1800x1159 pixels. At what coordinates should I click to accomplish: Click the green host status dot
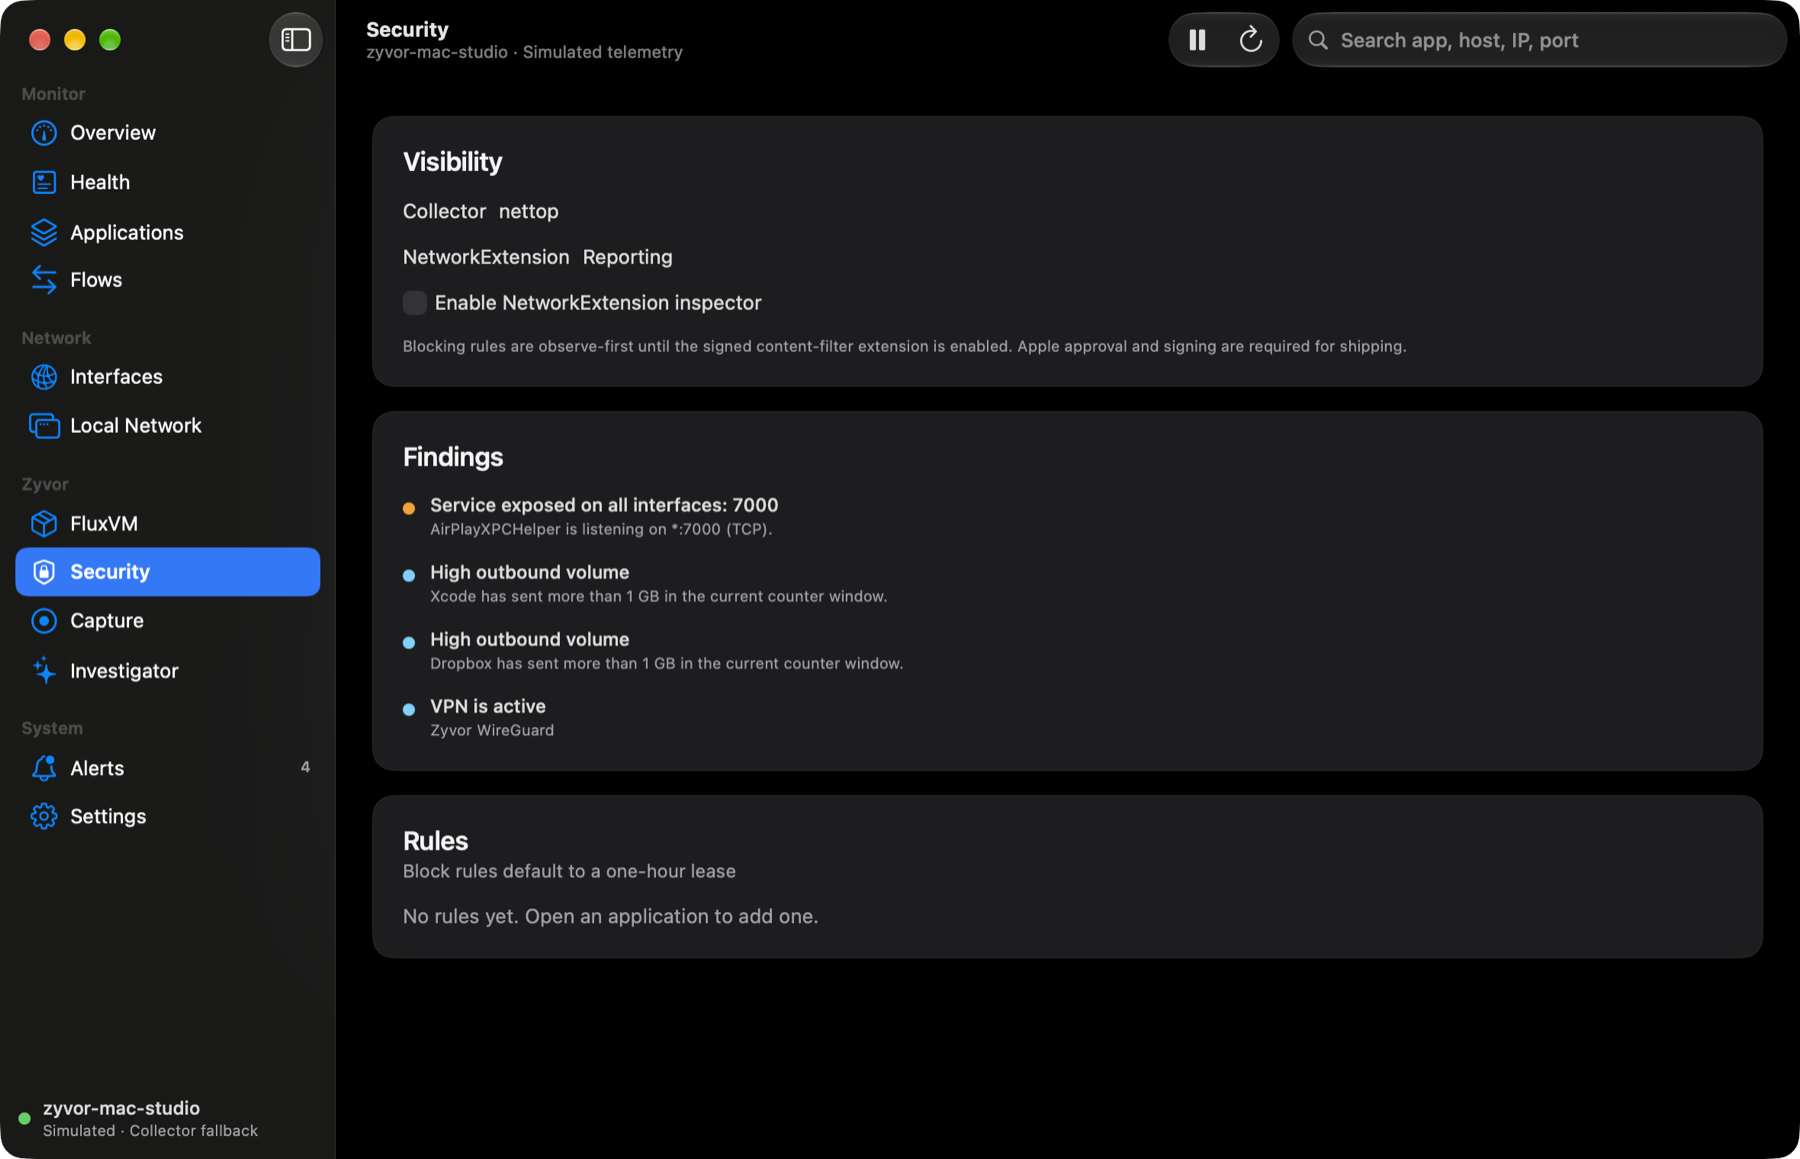pos(25,1119)
